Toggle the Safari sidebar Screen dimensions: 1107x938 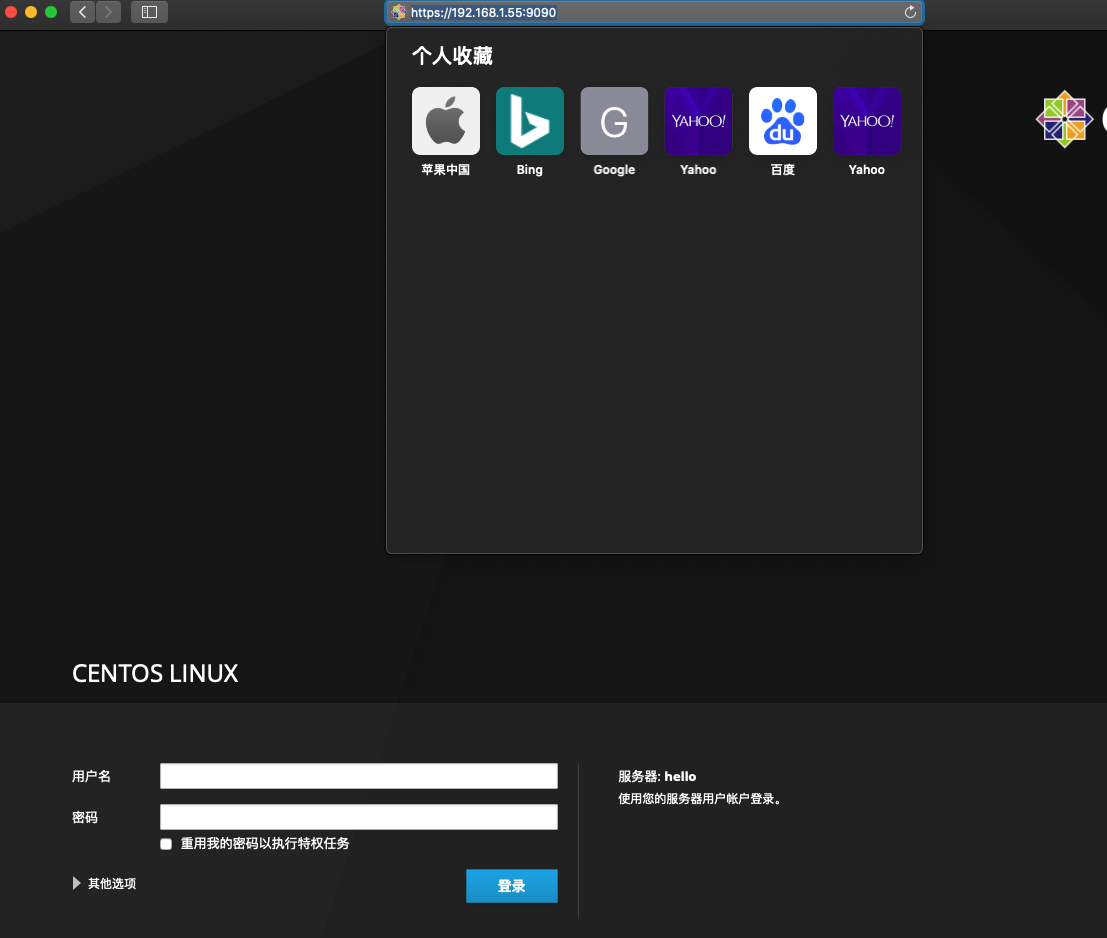point(148,12)
